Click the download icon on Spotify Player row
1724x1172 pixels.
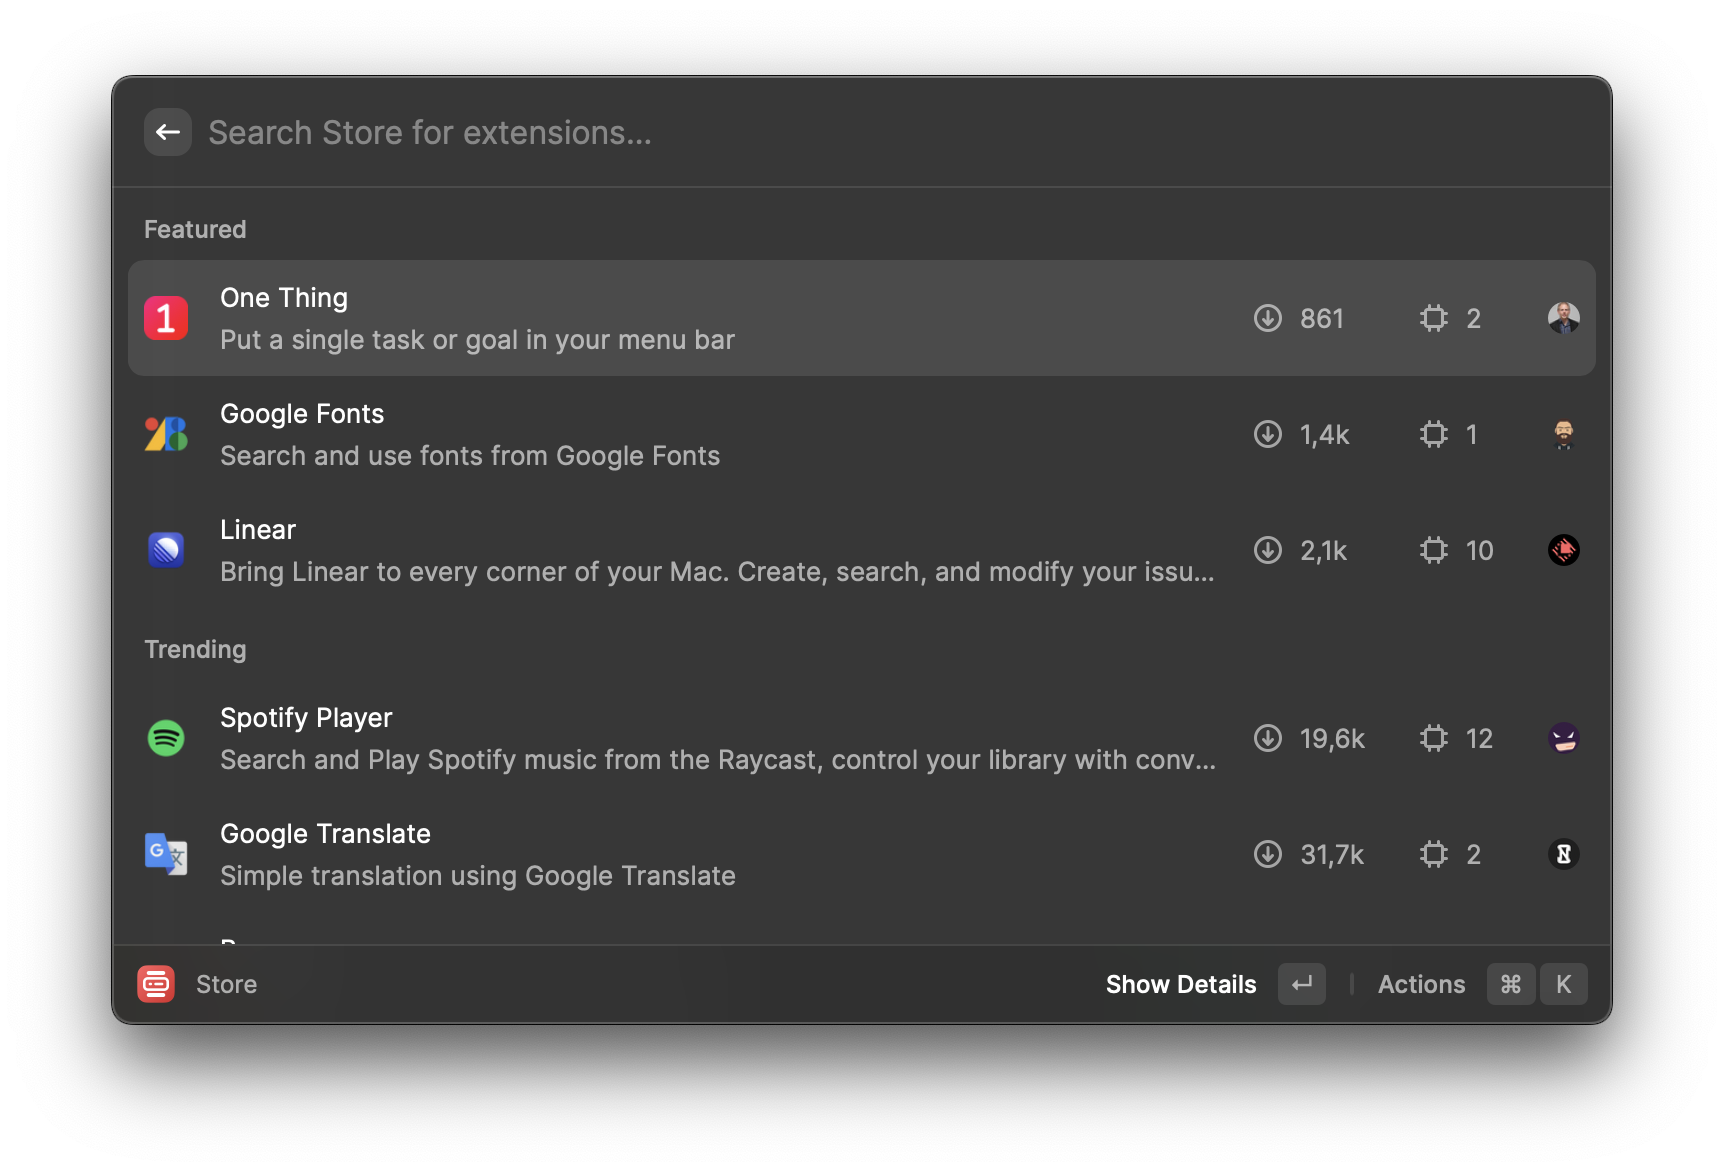(x=1268, y=738)
